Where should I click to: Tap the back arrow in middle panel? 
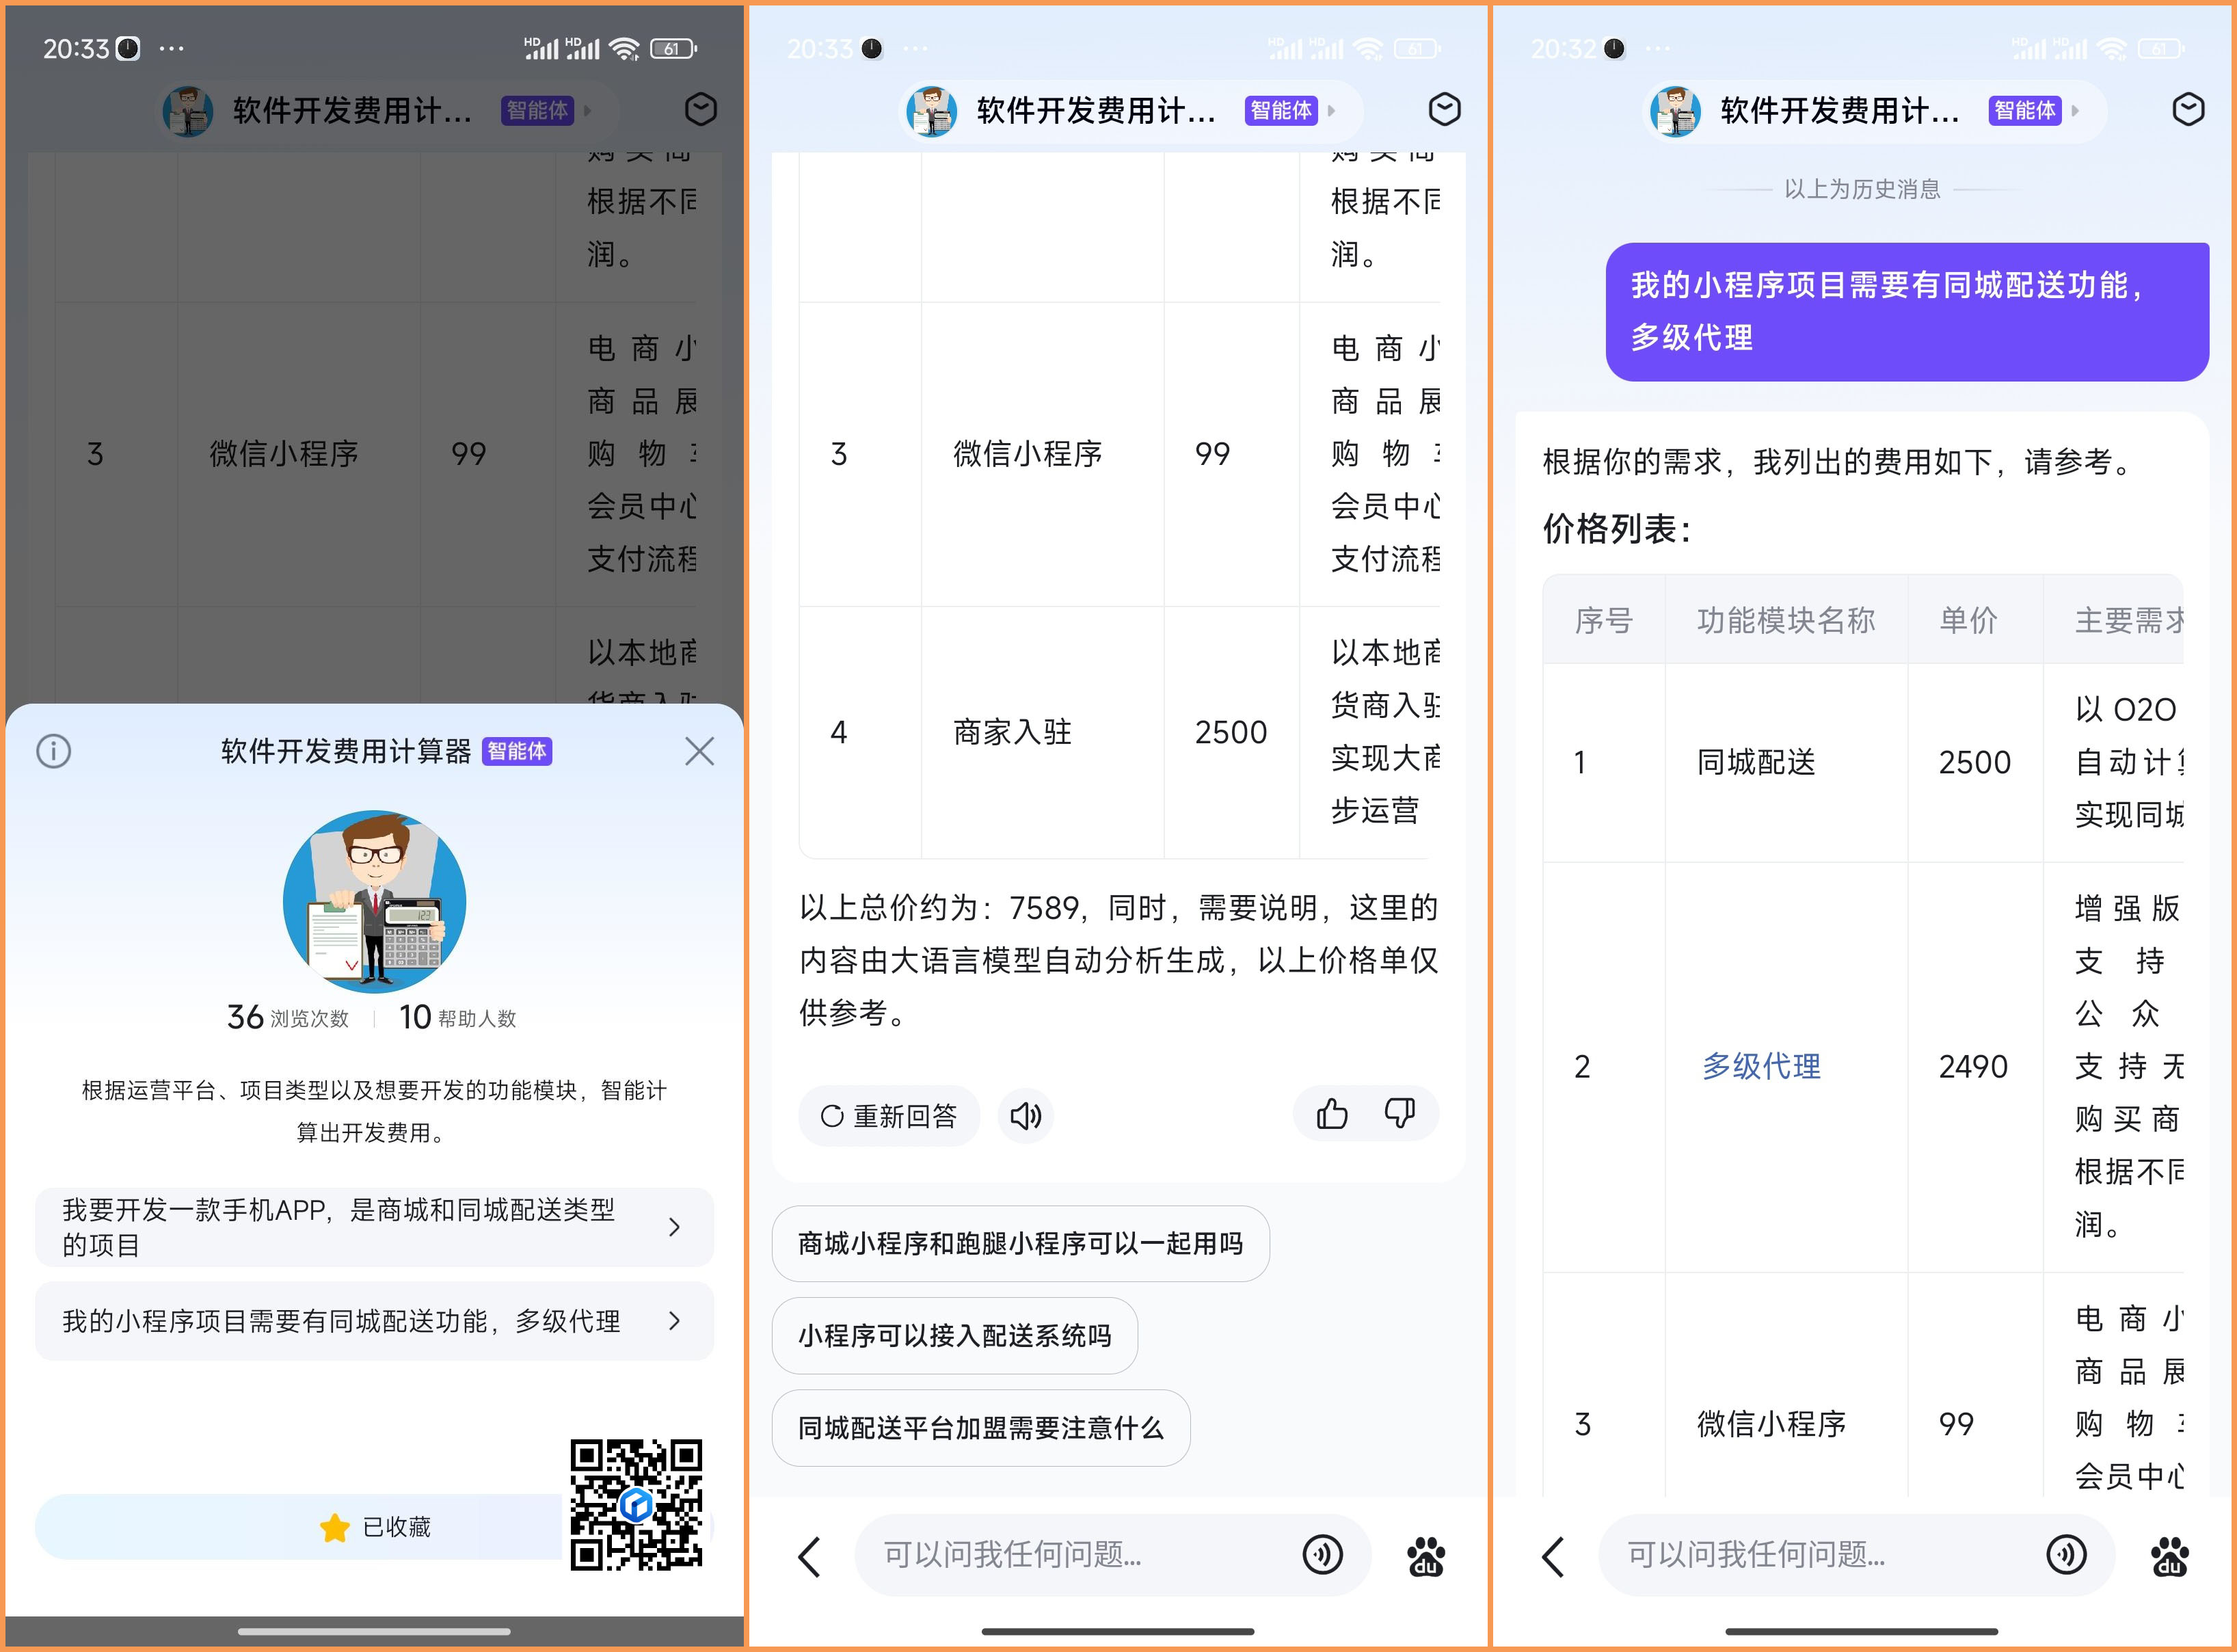809,1556
